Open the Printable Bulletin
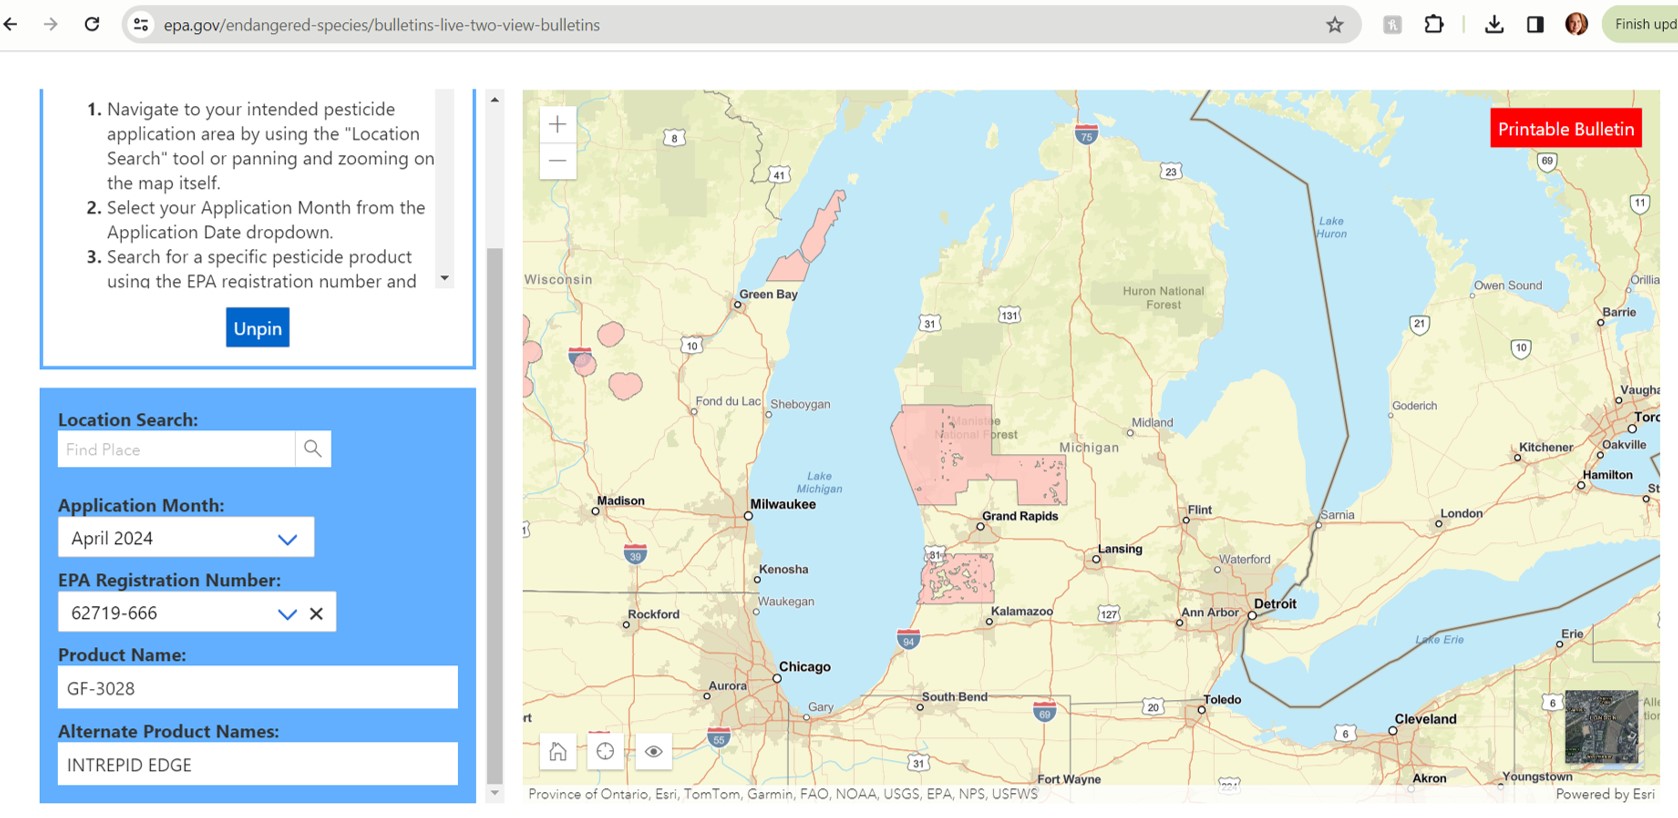The height and width of the screenshot is (818, 1678). pos(1565,129)
